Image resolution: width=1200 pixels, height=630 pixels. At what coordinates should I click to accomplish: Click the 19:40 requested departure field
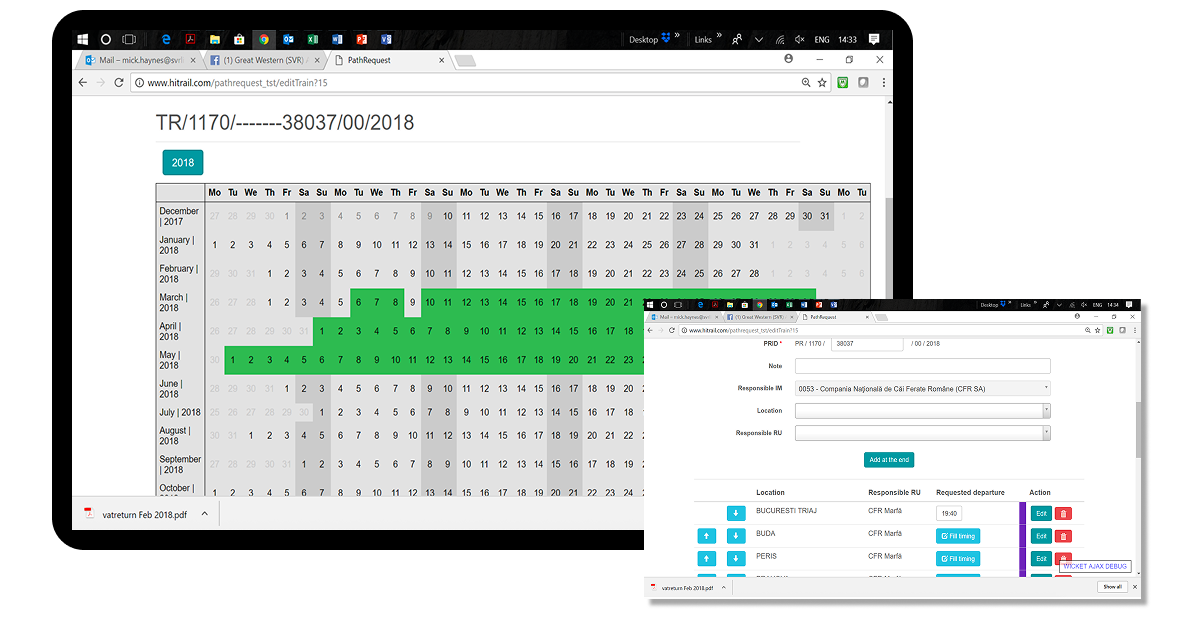tap(949, 513)
